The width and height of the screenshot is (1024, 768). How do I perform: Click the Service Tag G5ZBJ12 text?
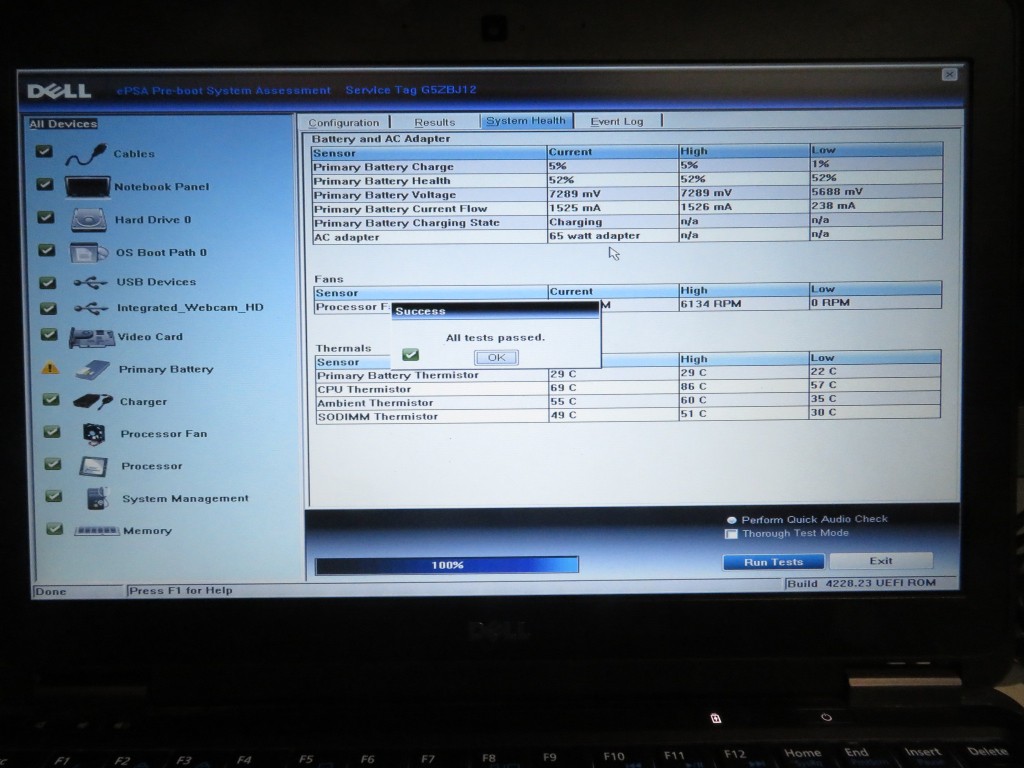411,90
